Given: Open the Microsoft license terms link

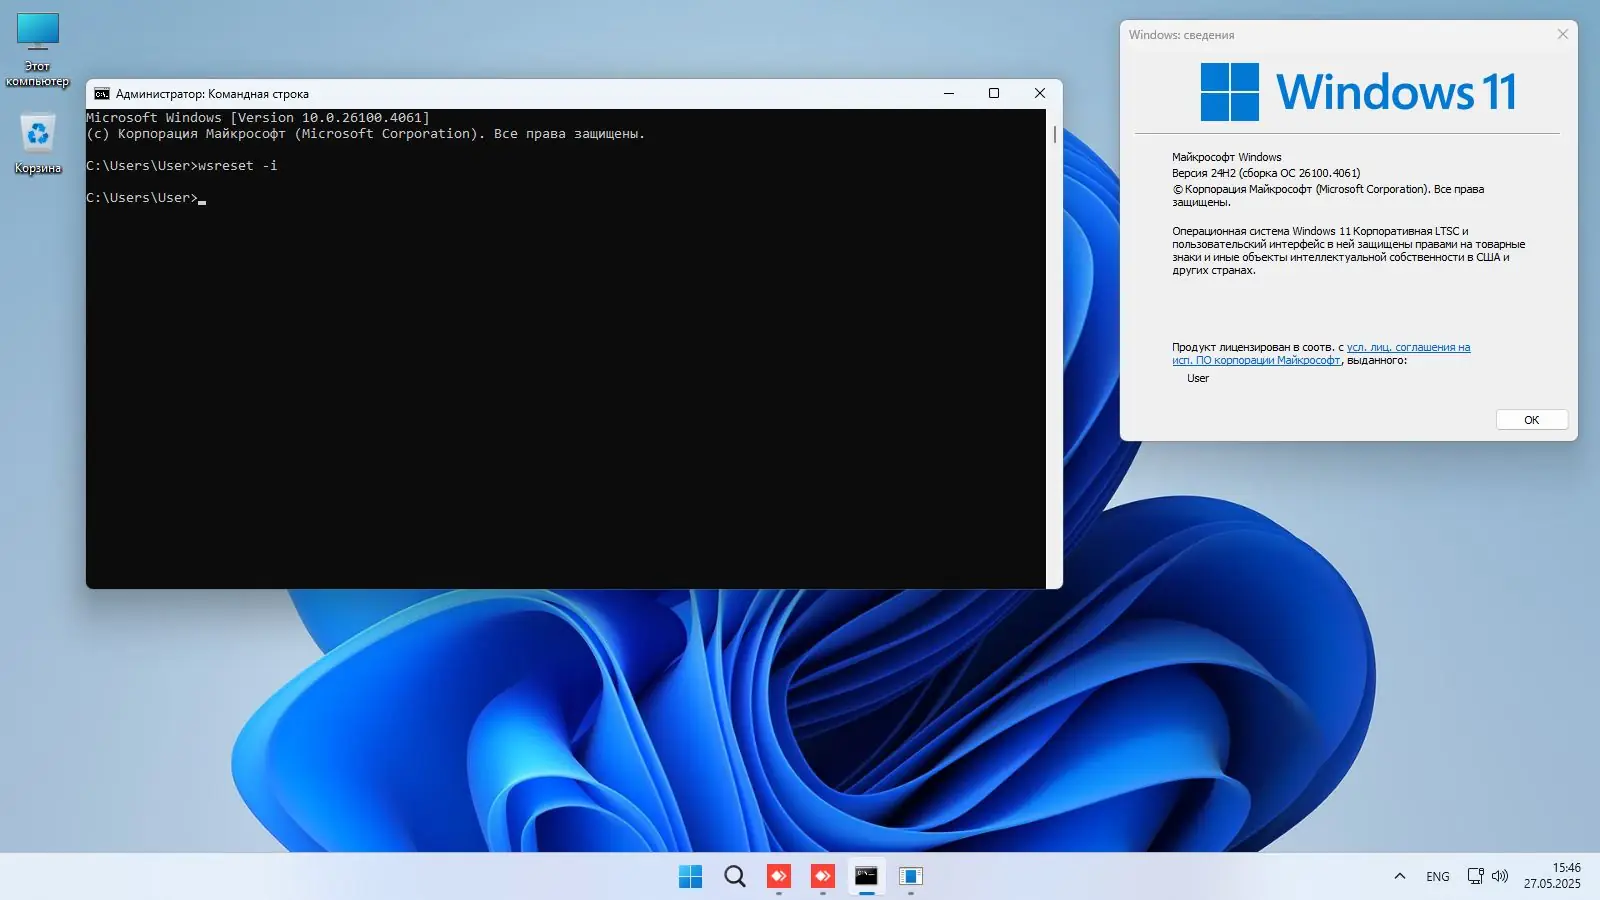Looking at the screenshot, I should [x=1408, y=348].
